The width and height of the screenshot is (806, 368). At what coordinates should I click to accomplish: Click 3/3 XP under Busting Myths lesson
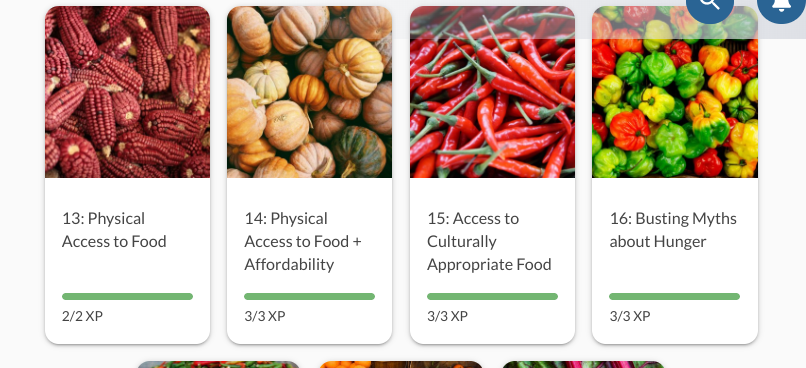(x=630, y=316)
